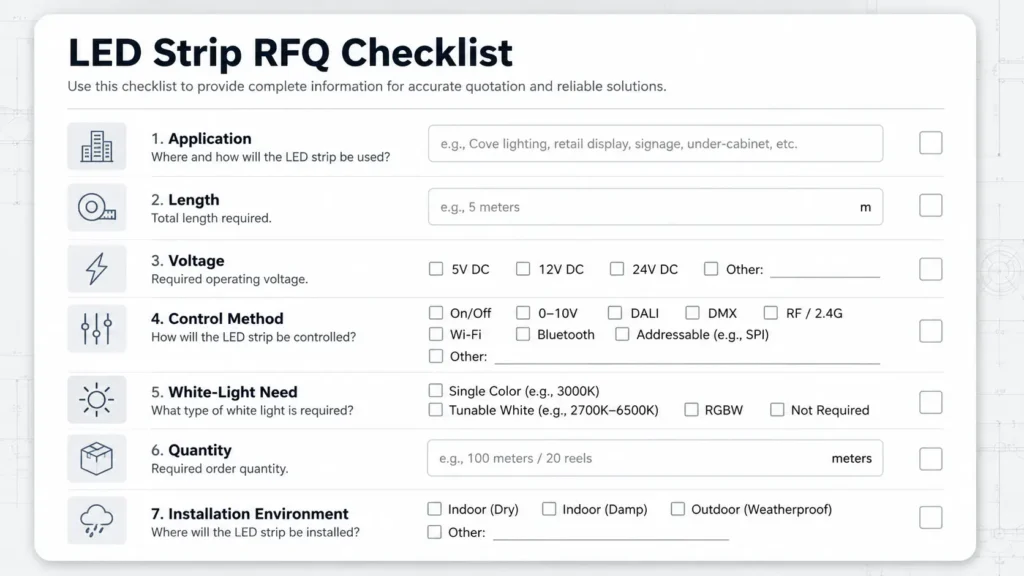Click the '7. Installation Environment' heading
Image resolution: width=1024 pixels, height=576 pixels.
click(x=250, y=514)
